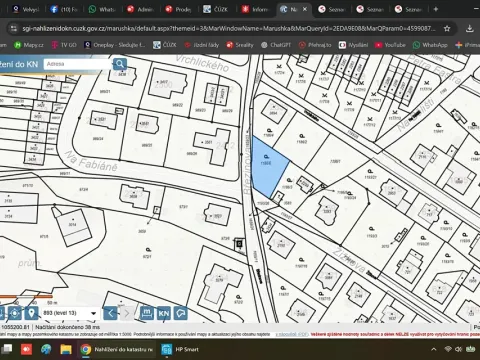This screenshot has height=360, width=480.
Task: Open File Explorer from the taskbar
Action: point(66,349)
